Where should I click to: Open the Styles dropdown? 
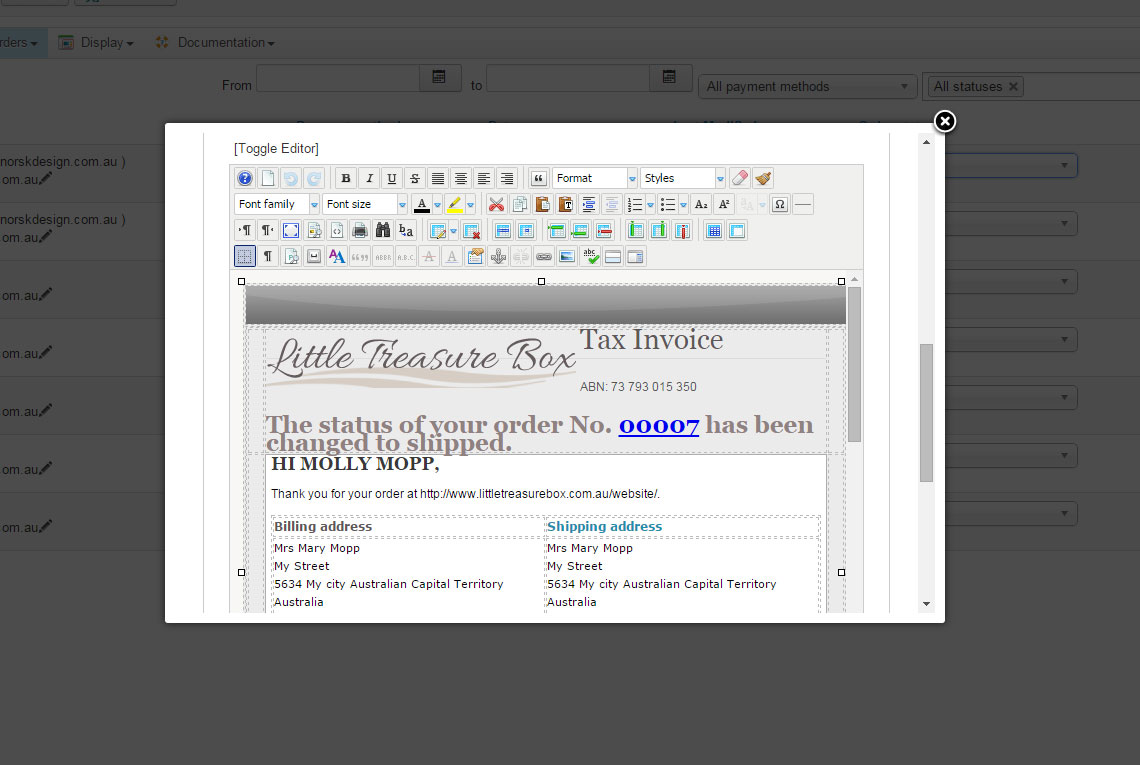coord(683,179)
